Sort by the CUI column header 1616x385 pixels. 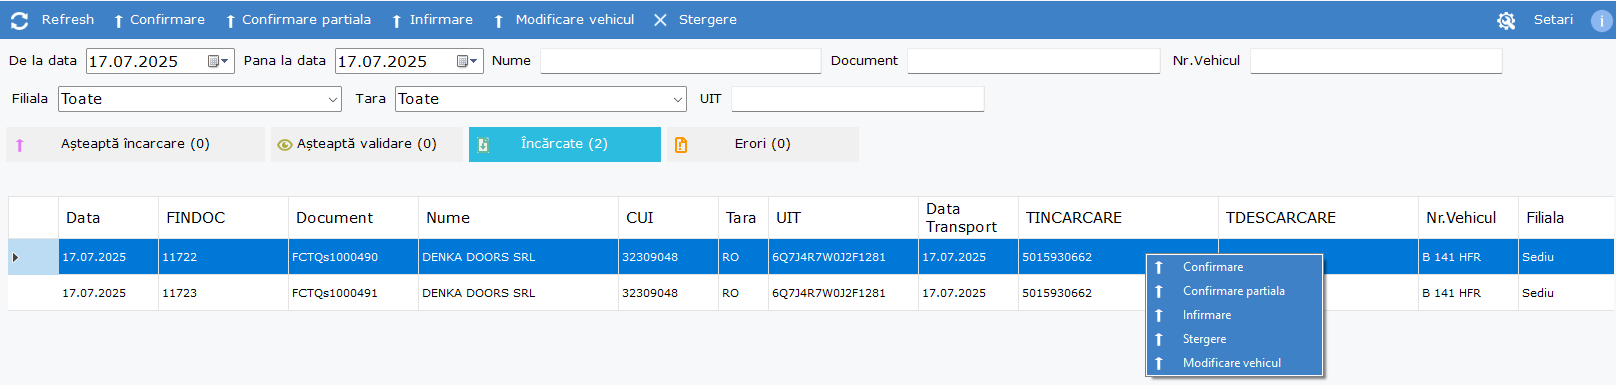click(668, 218)
